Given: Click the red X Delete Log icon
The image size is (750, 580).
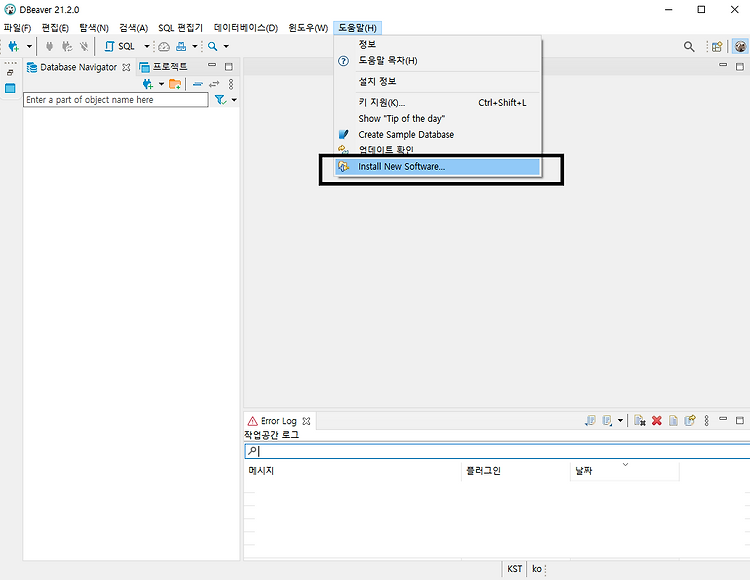Looking at the screenshot, I should (x=657, y=420).
